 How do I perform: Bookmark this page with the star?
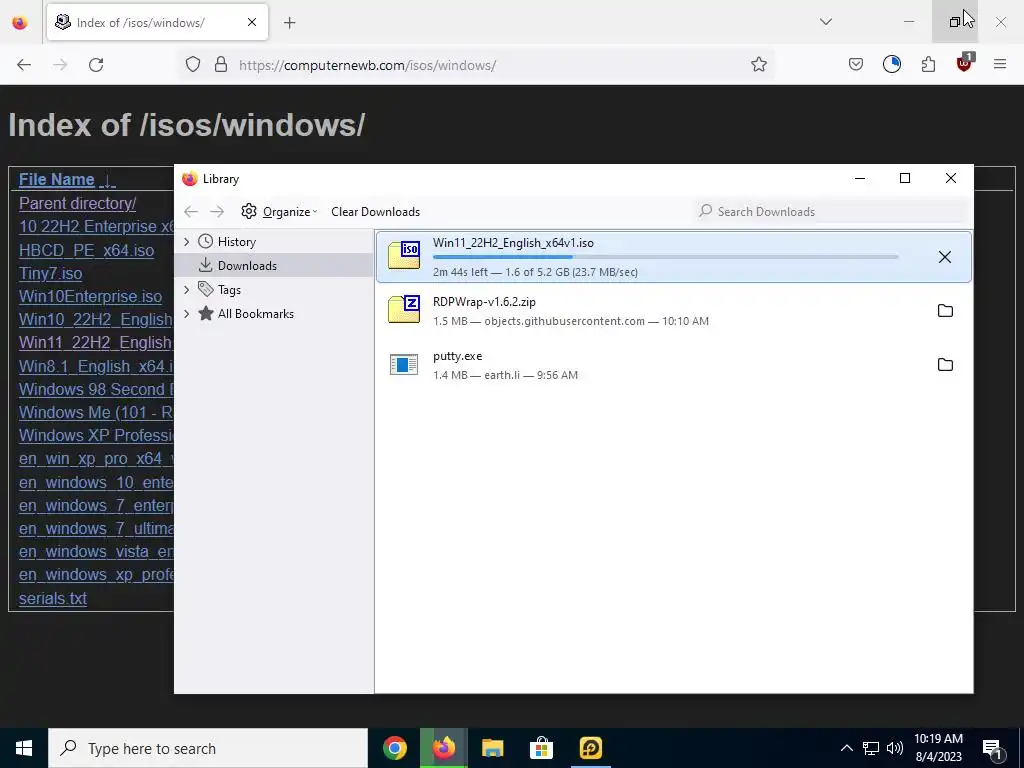pyautogui.click(x=758, y=64)
